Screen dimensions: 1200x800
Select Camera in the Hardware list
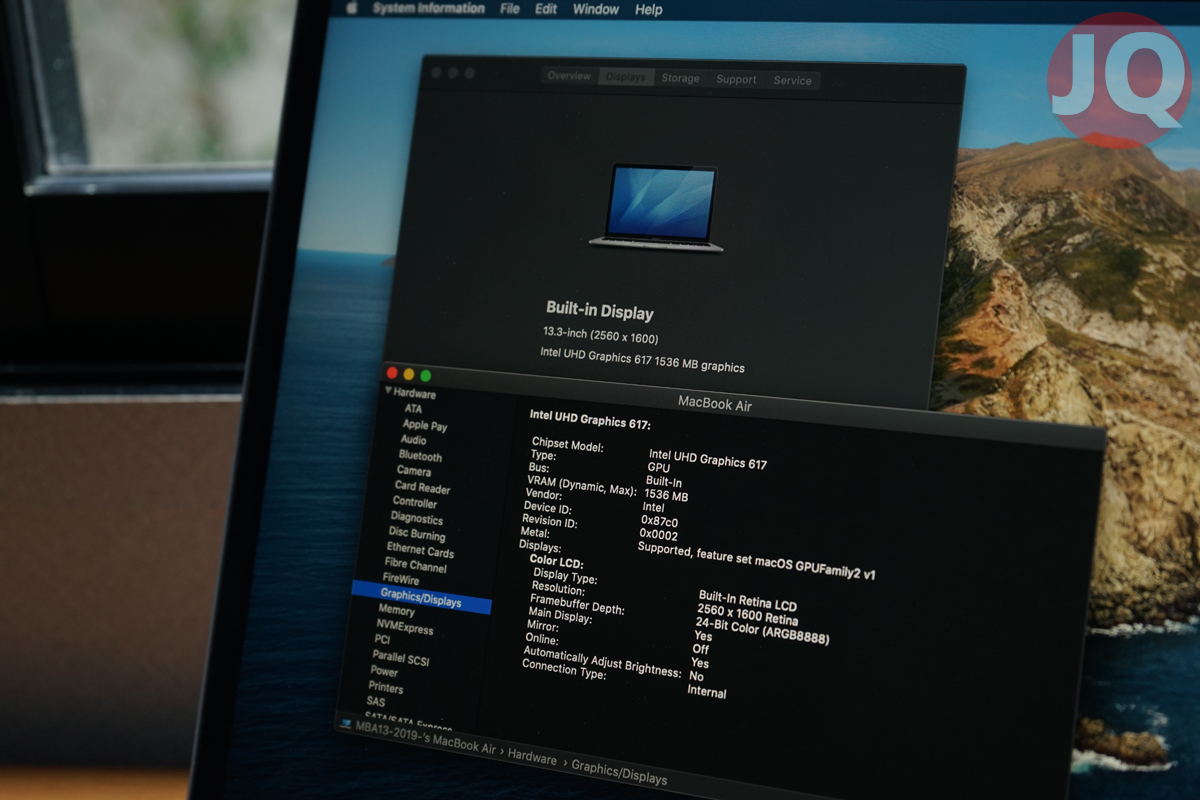[414, 471]
